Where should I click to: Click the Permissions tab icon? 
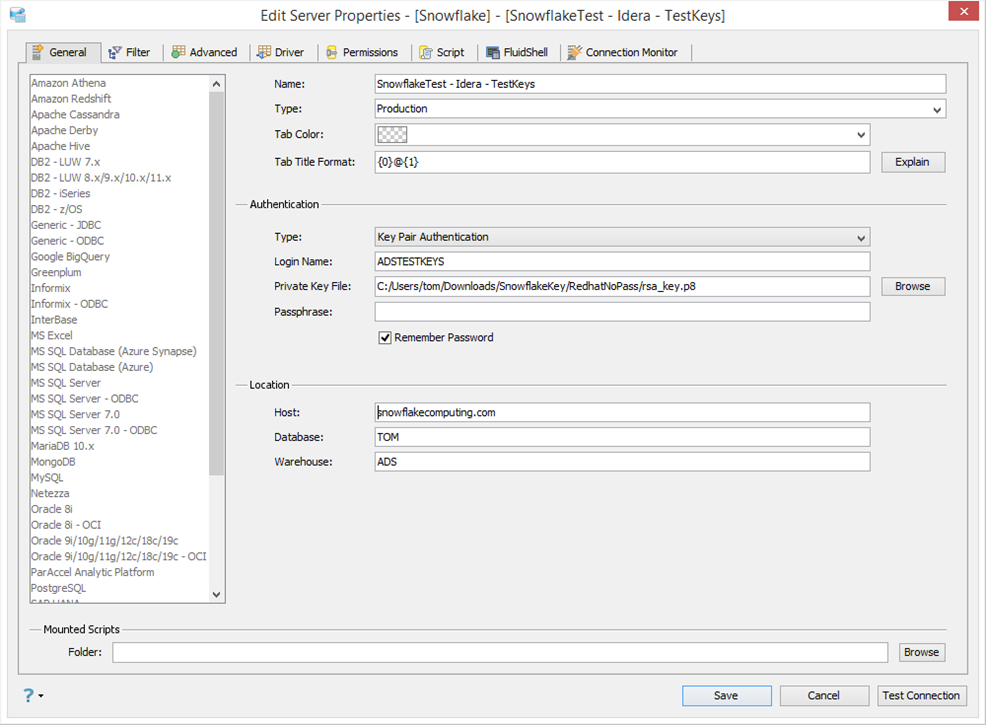pos(331,52)
